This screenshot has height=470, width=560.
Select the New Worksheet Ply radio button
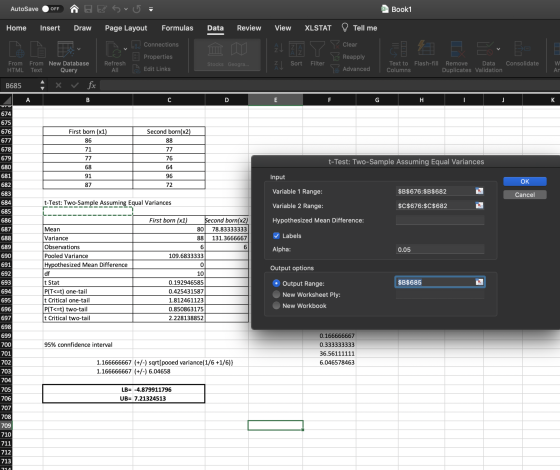276,294
